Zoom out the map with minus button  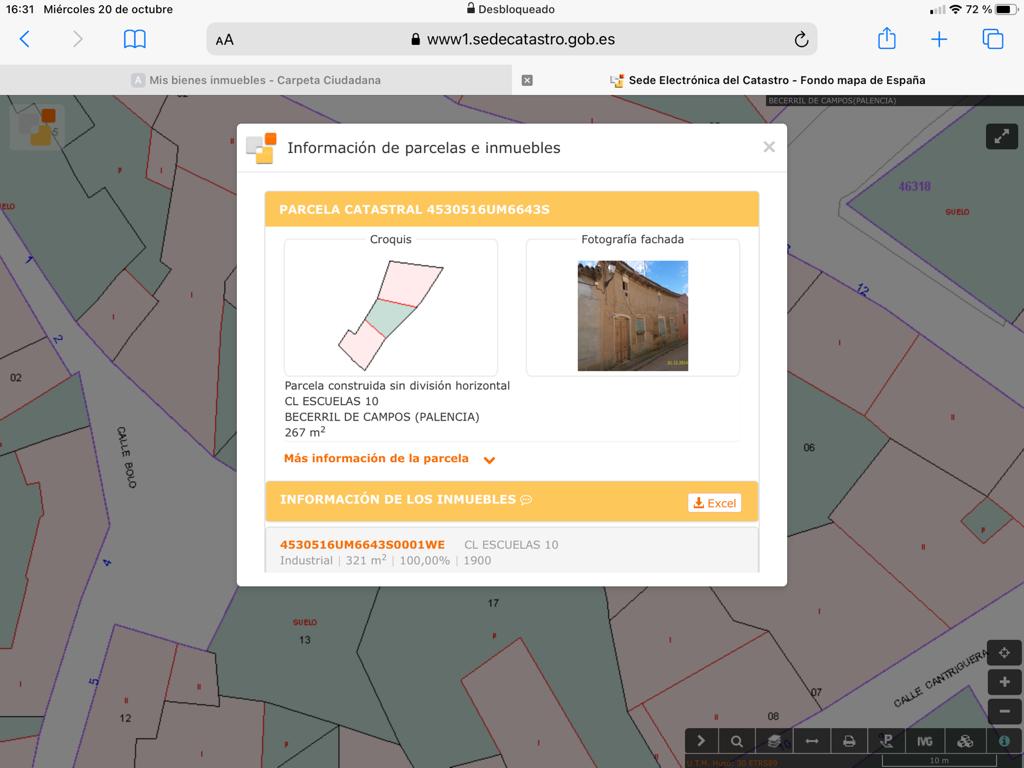coord(1004,711)
